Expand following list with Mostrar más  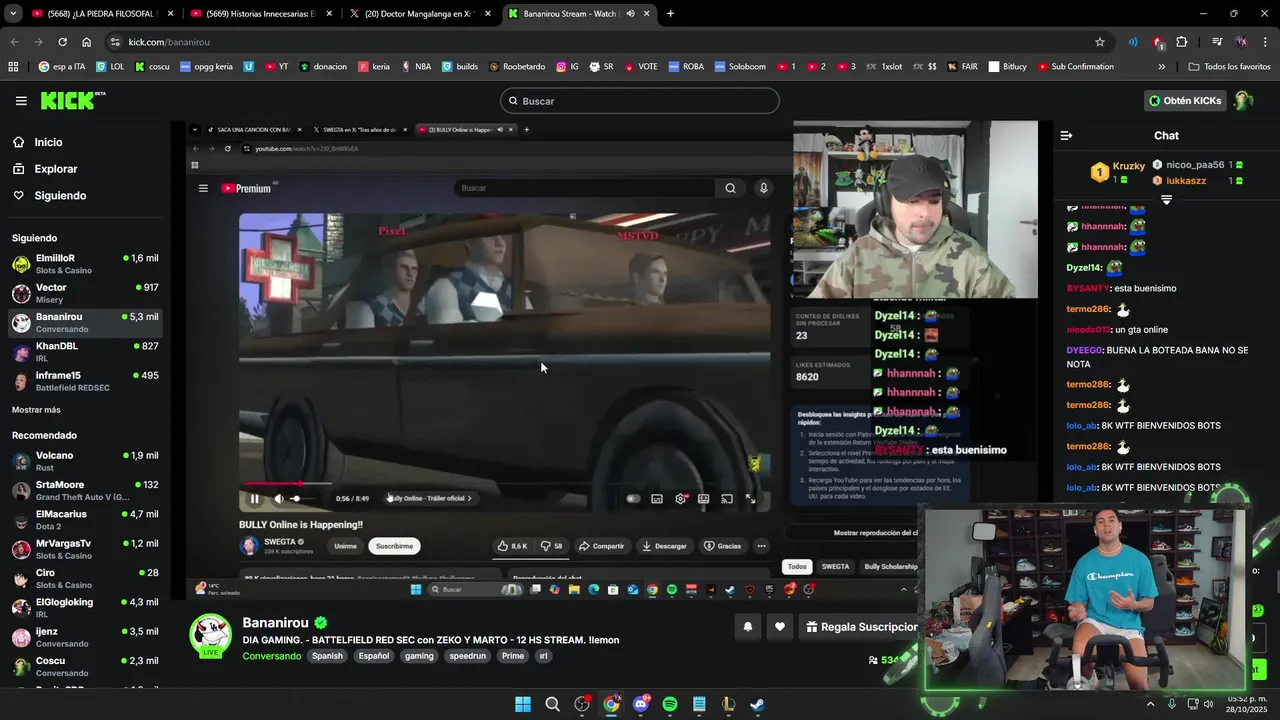(x=36, y=410)
